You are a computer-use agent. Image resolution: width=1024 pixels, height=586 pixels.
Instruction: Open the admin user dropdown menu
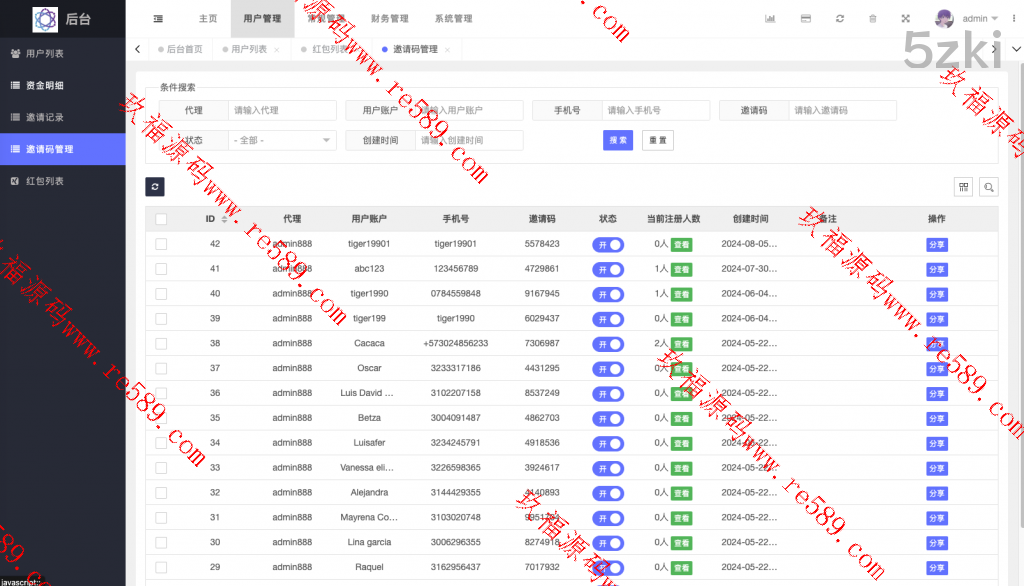[x=967, y=19]
